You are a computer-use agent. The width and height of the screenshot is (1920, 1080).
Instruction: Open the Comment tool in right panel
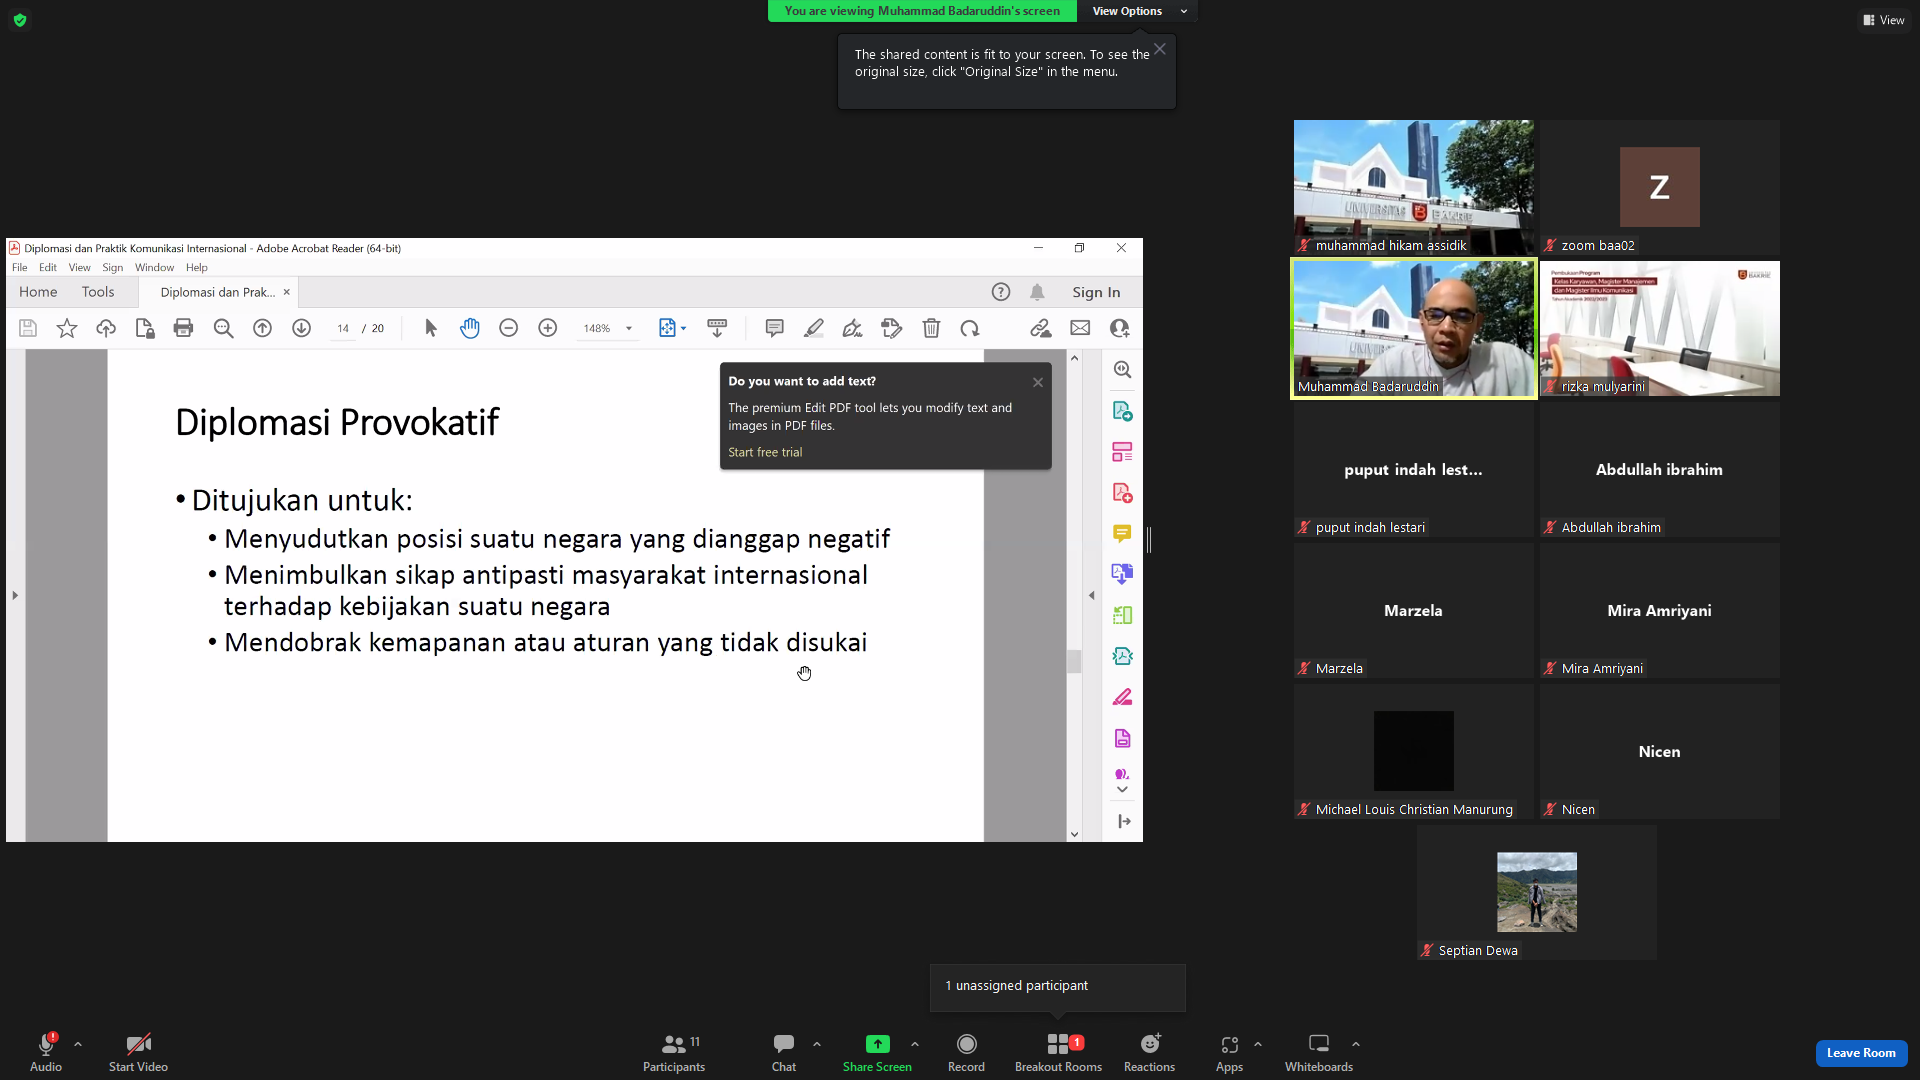point(1122,534)
